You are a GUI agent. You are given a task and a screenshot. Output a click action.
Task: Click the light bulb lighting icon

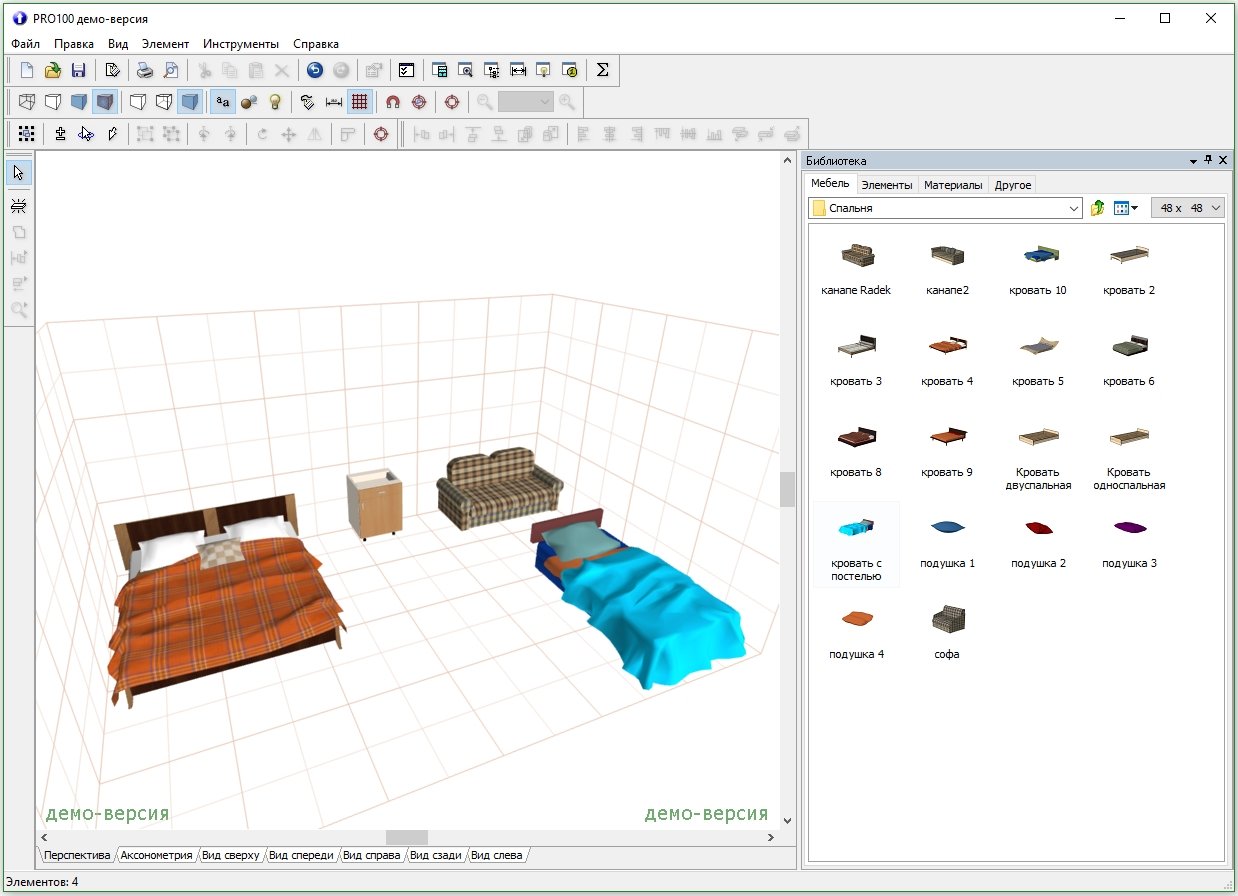(x=275, y=101)
